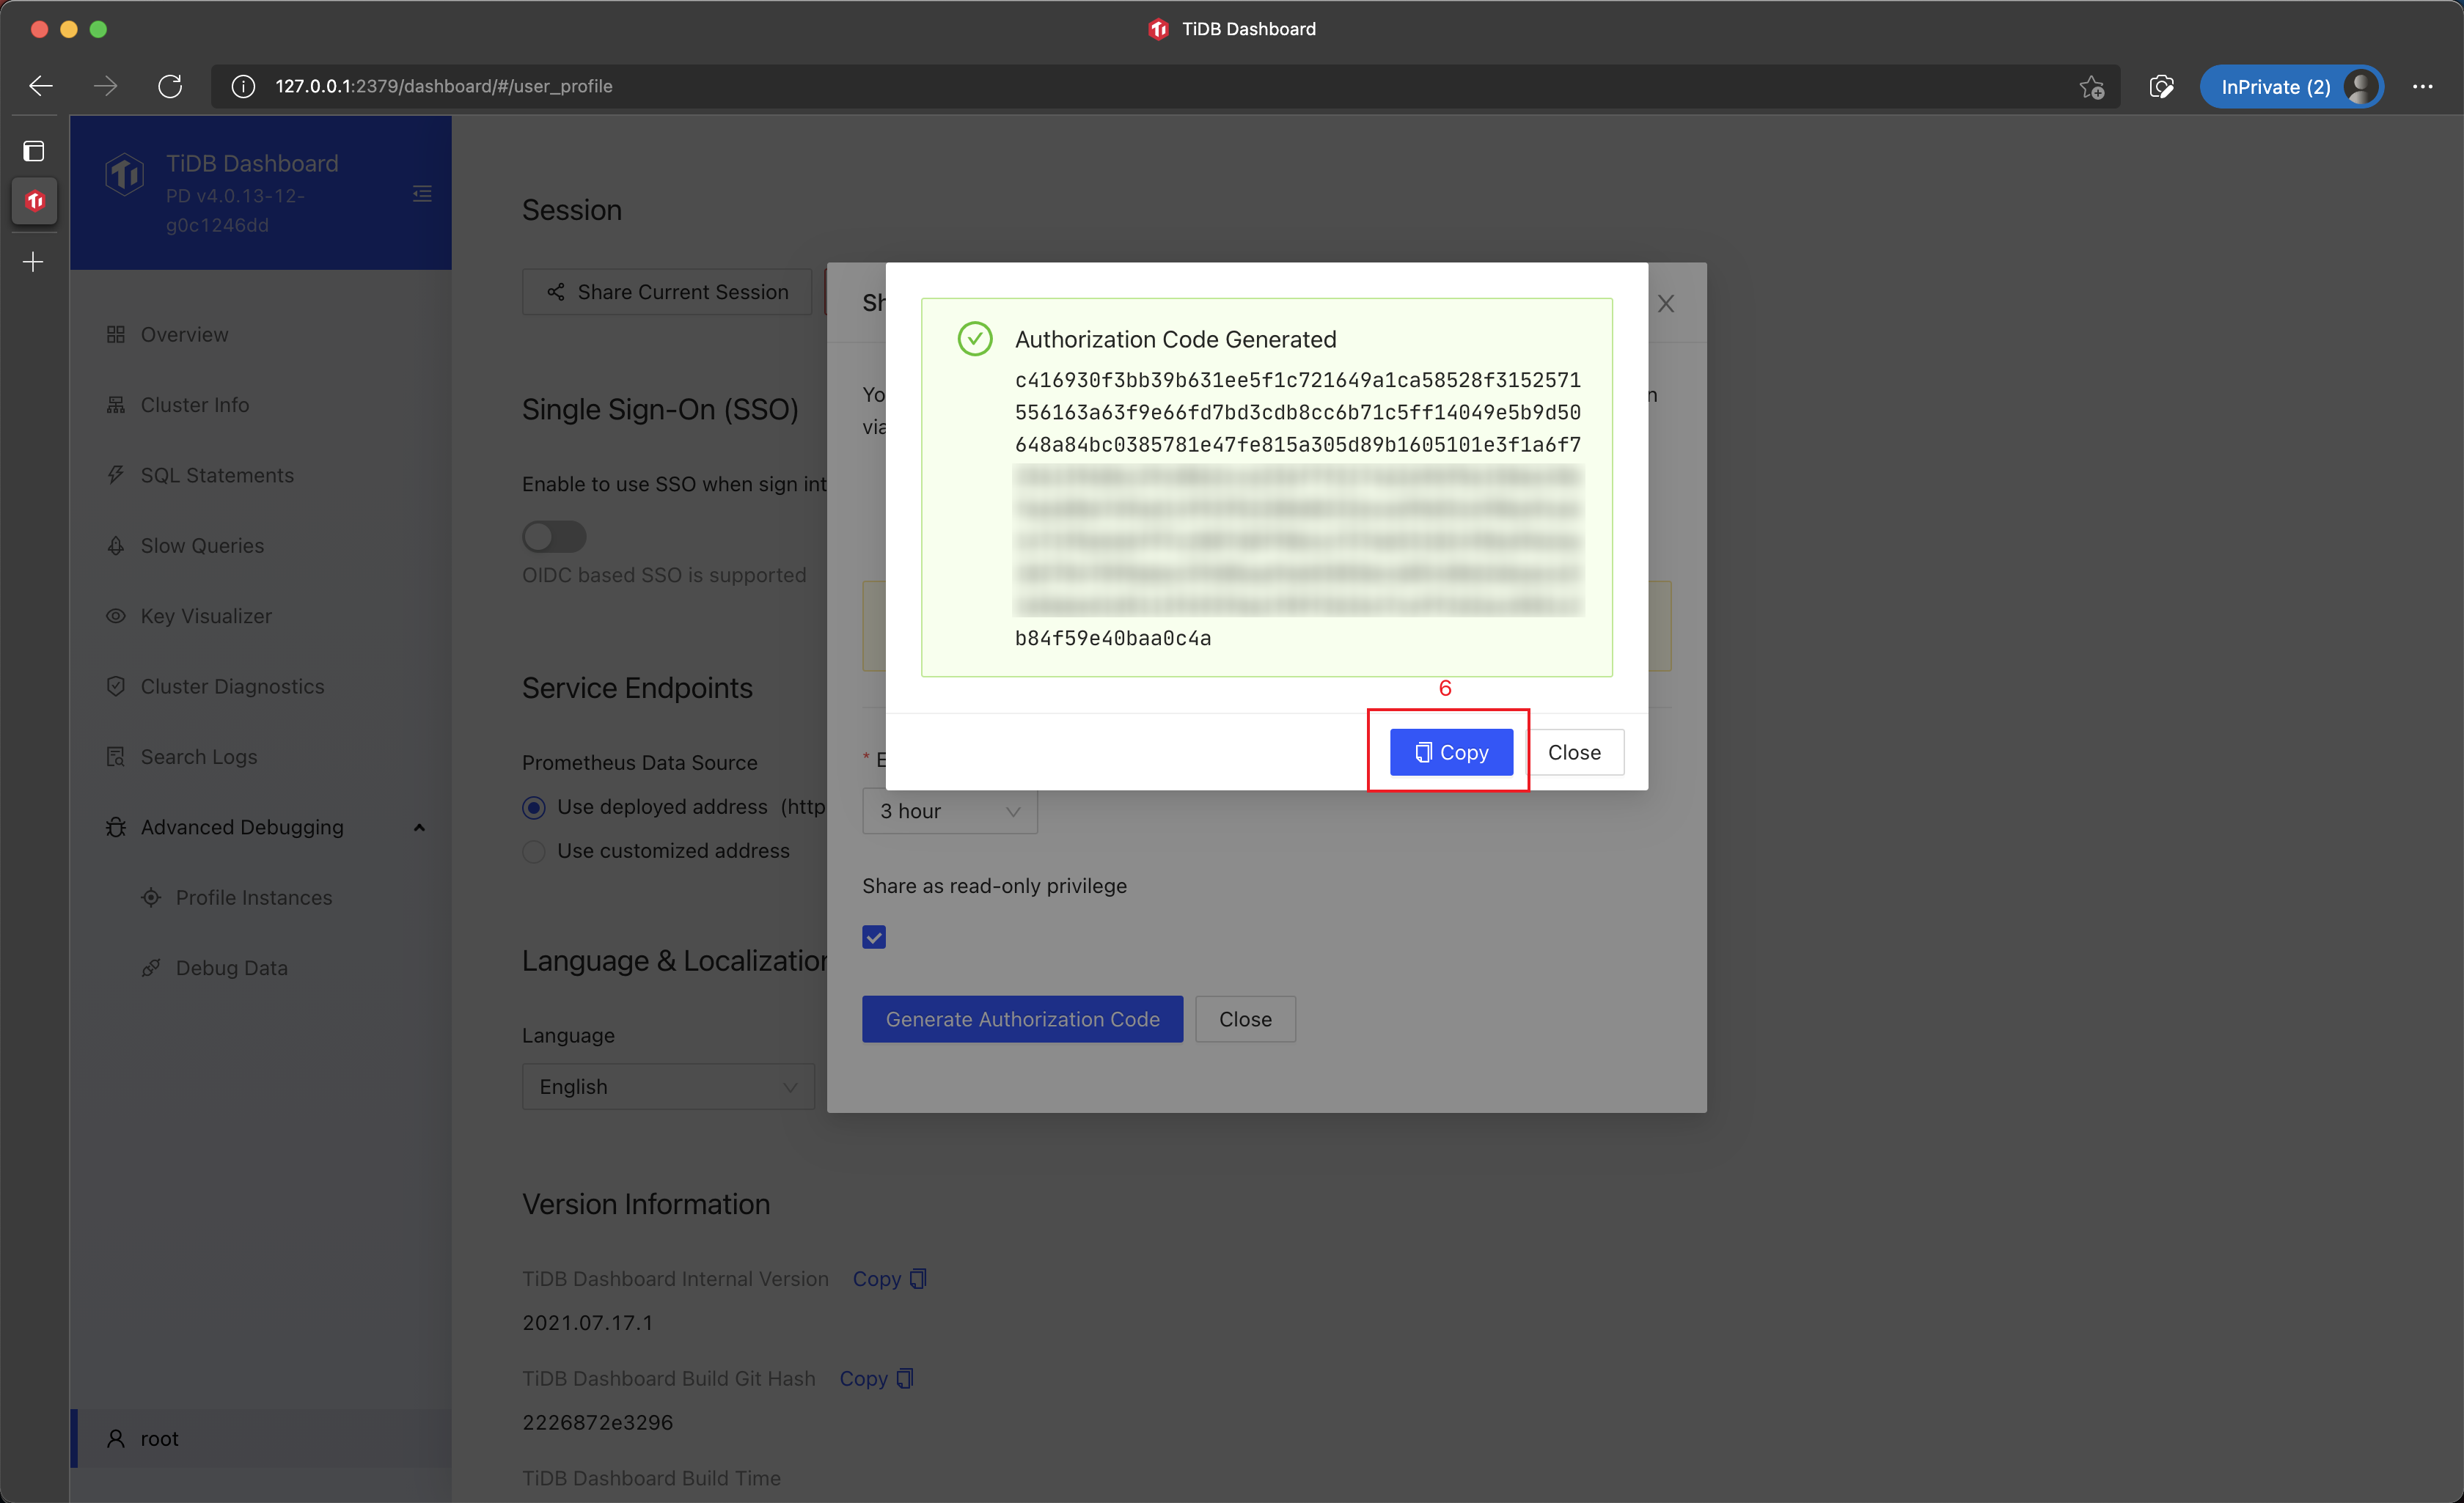Click the green check success icon
The image size is (2464, 1503).
975,339
